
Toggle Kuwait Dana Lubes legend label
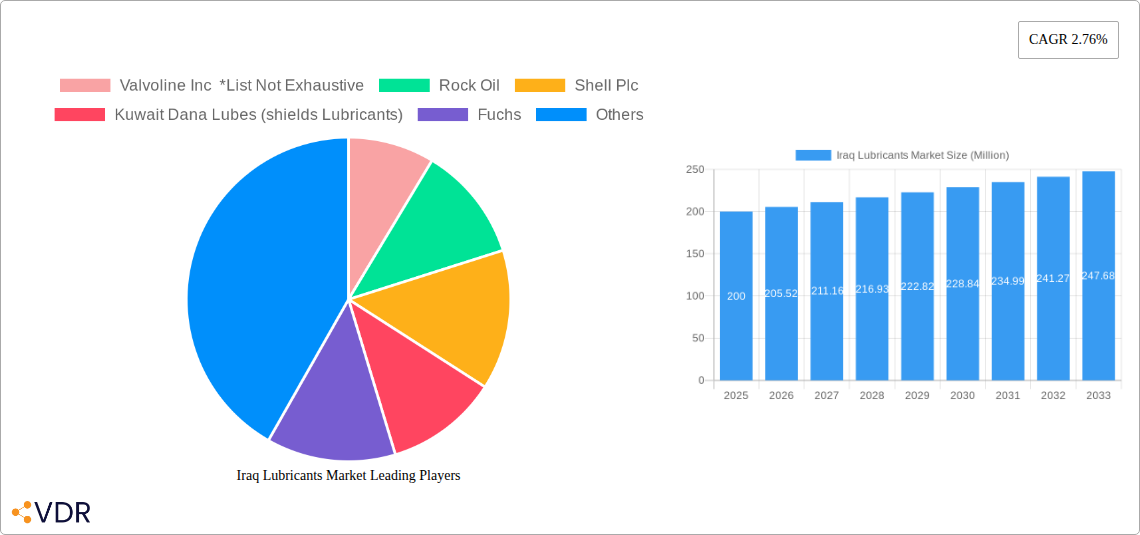pyautogui.click(x=259, y=114)
